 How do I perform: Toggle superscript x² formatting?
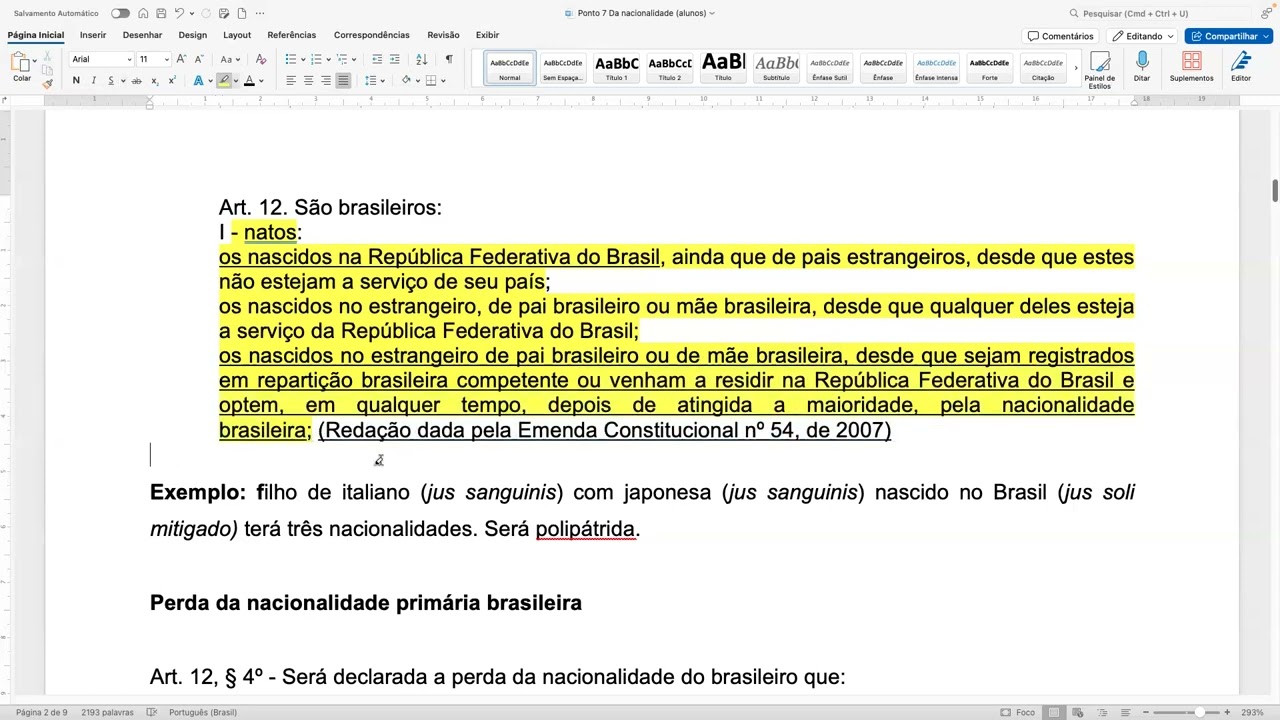point(172,80)
